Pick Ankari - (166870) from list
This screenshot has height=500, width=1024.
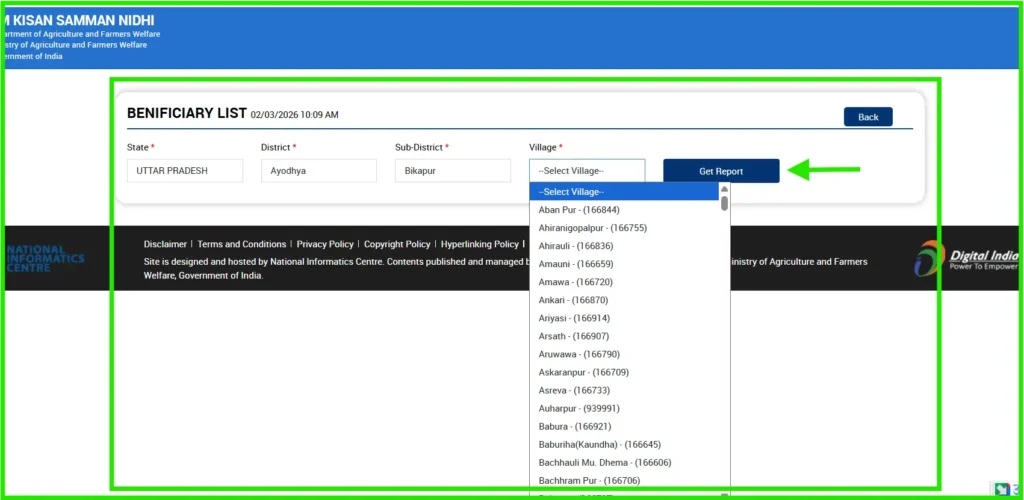pyautogui.click(x=624, y=300)
